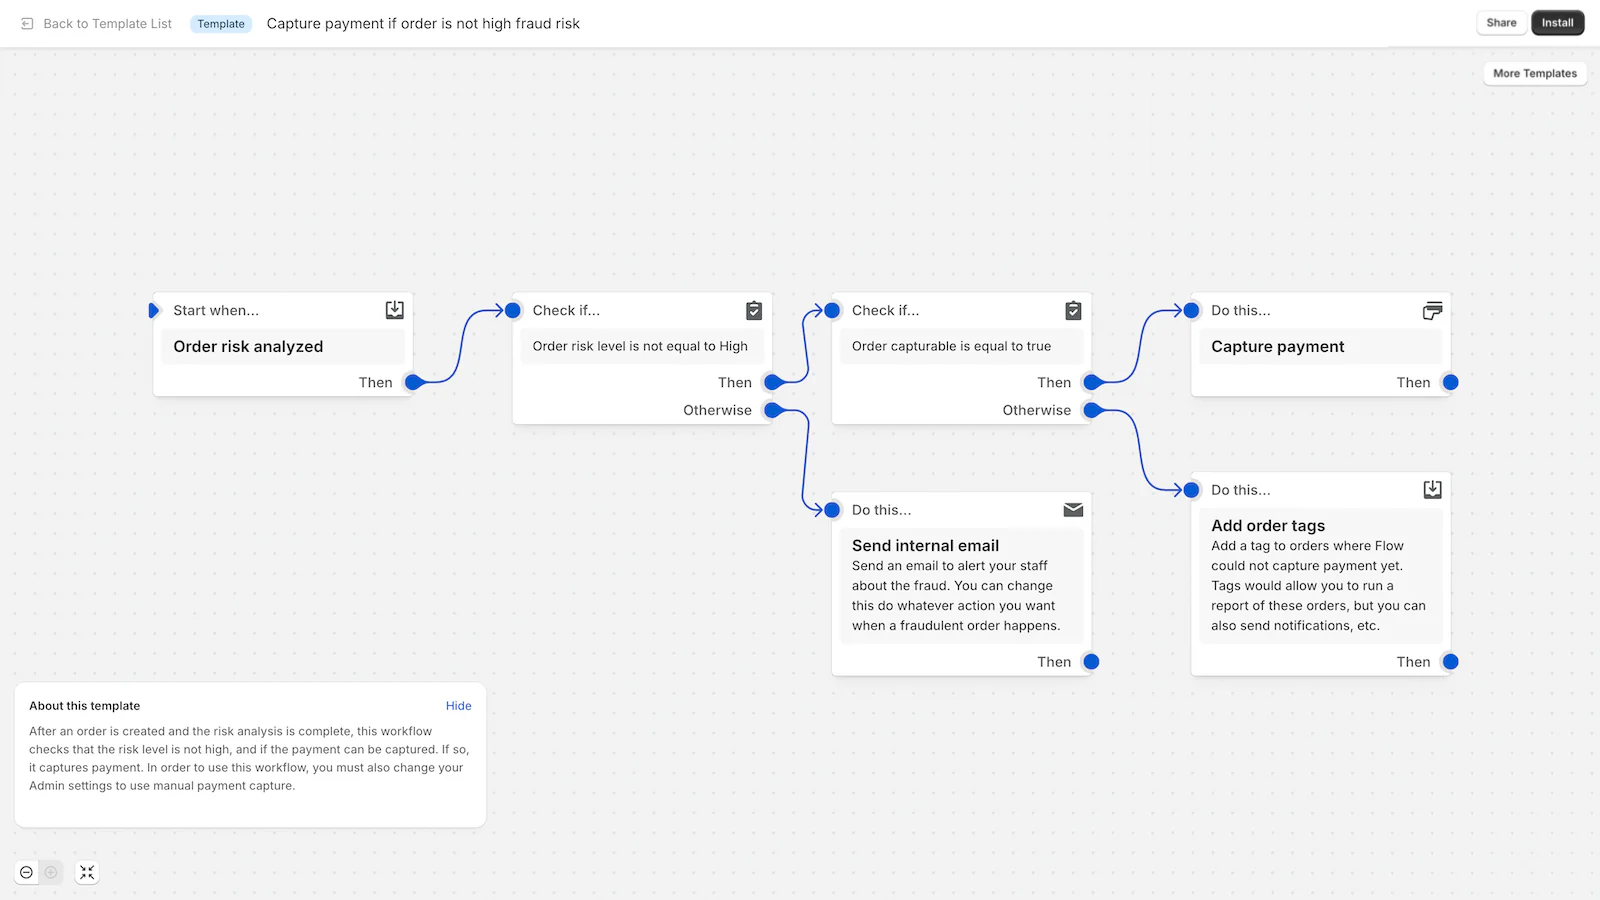1600x900 pixels.
Task: Click the Otherwise connector on Order risk level card
Action: 771,410
